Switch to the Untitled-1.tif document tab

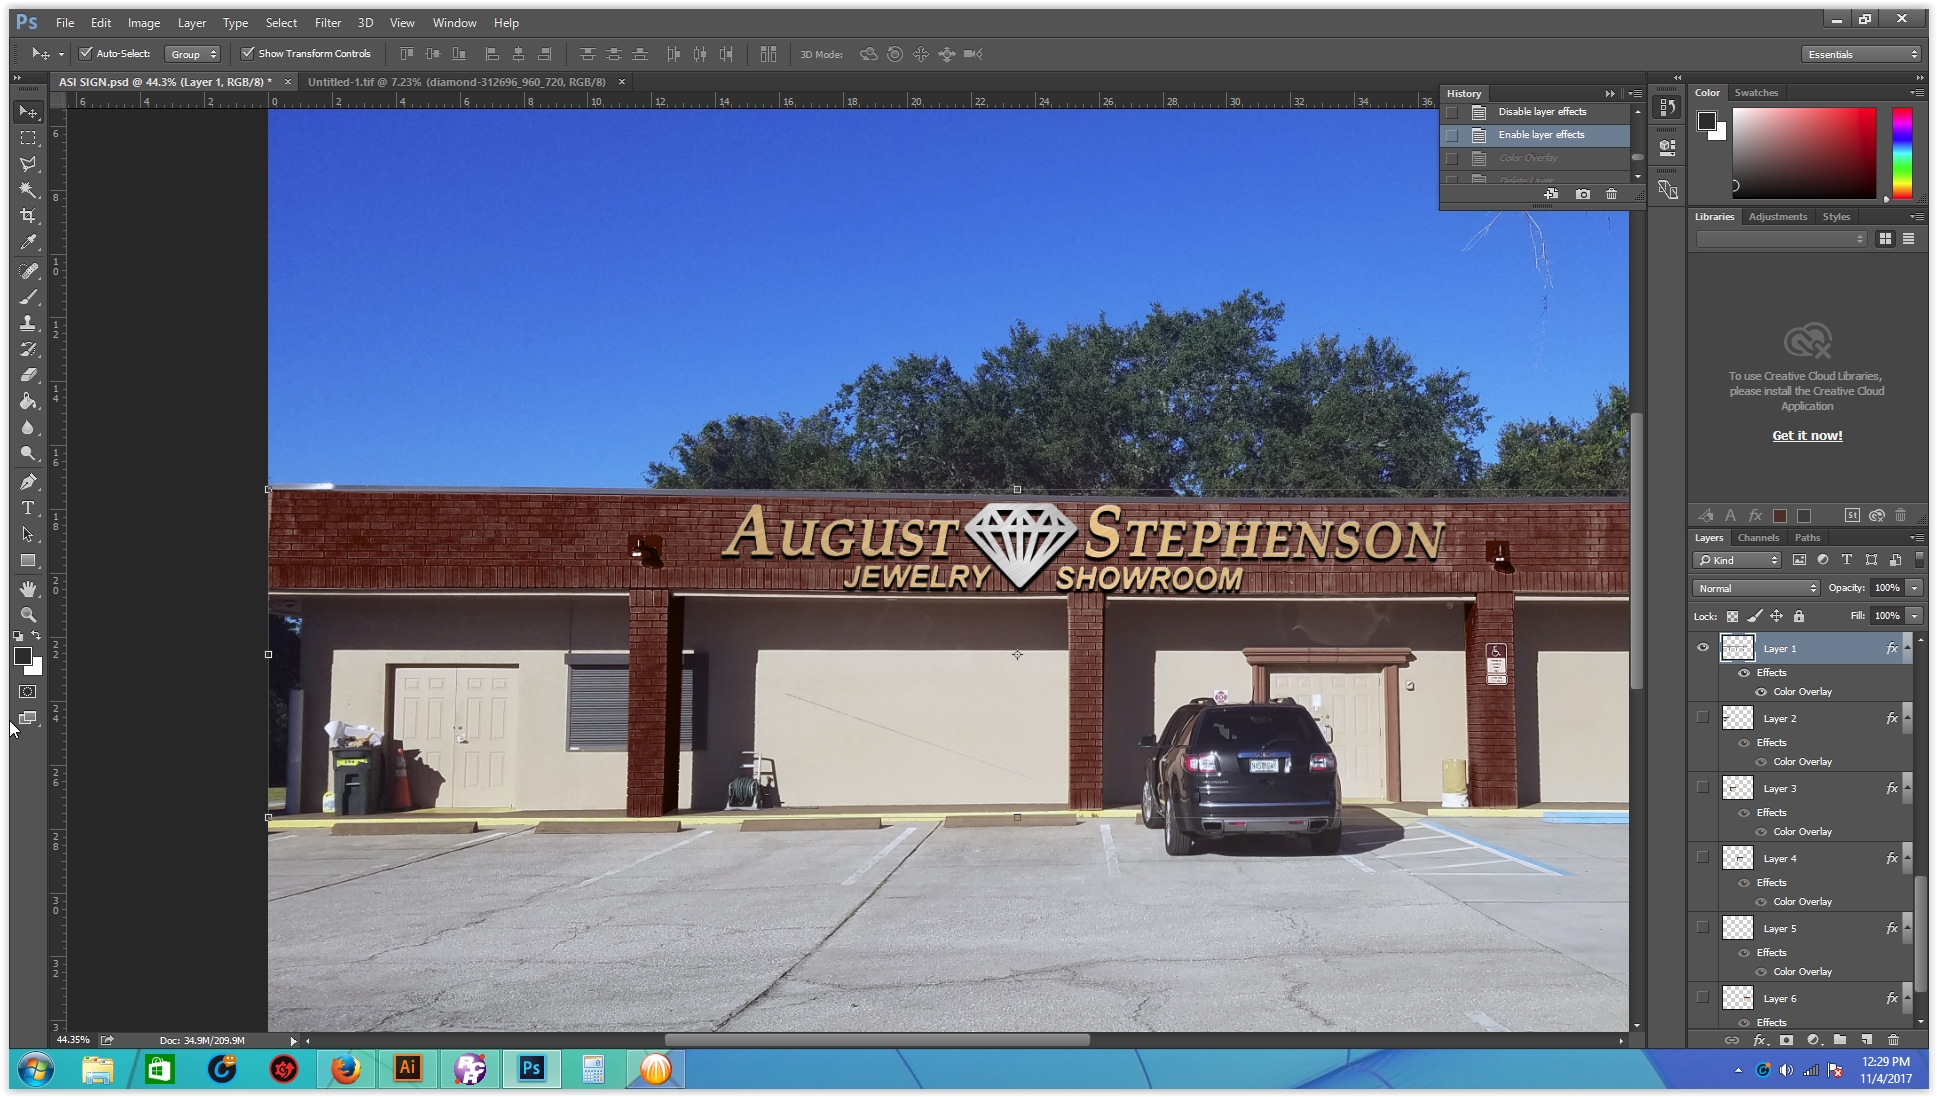point(456,82)
